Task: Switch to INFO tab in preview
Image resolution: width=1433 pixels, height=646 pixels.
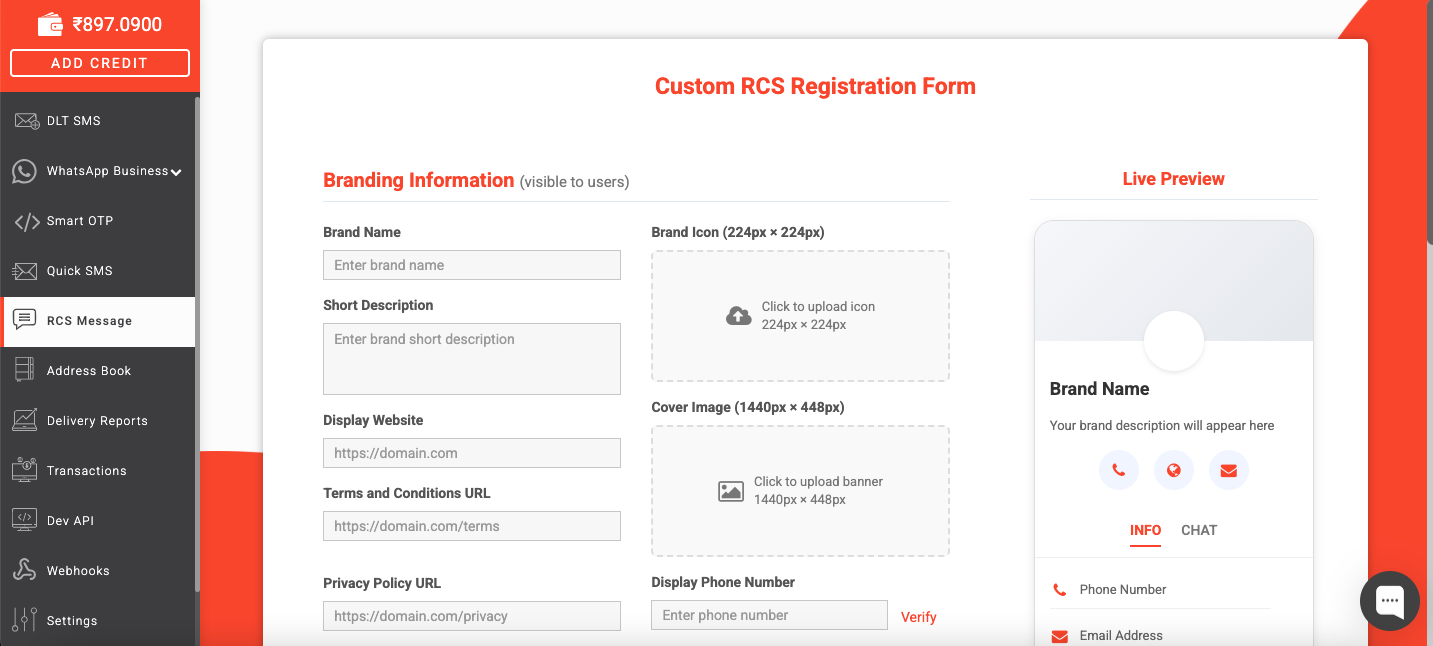Action: point(1146,530)
